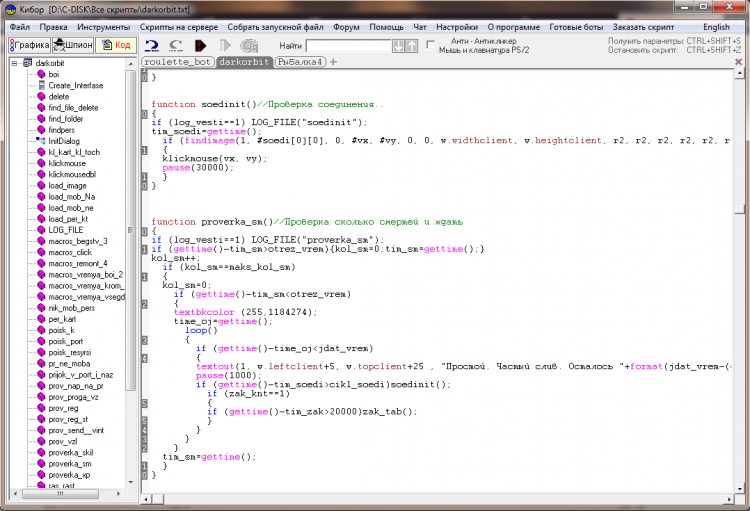
Task: Click the Код button
Action: pos(116,45)
